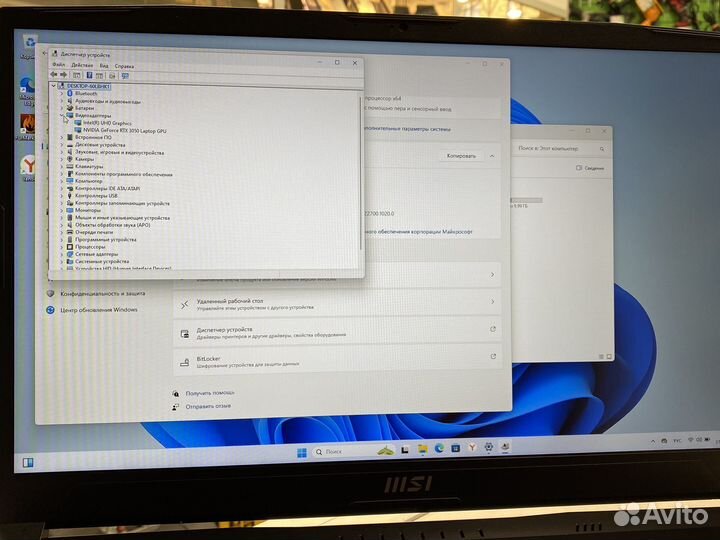
Task: Click the Bluetooth category icon
Action: pos(68,94)
